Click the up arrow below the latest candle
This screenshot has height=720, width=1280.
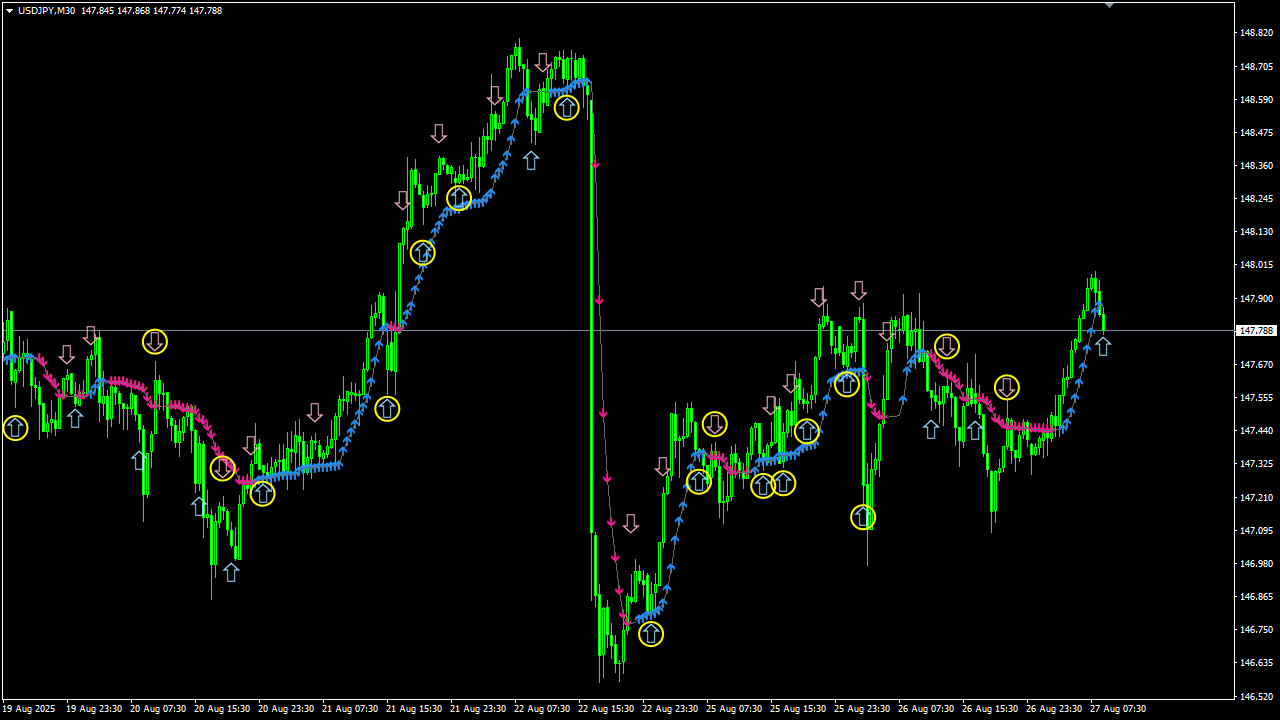pos(1102,347)
